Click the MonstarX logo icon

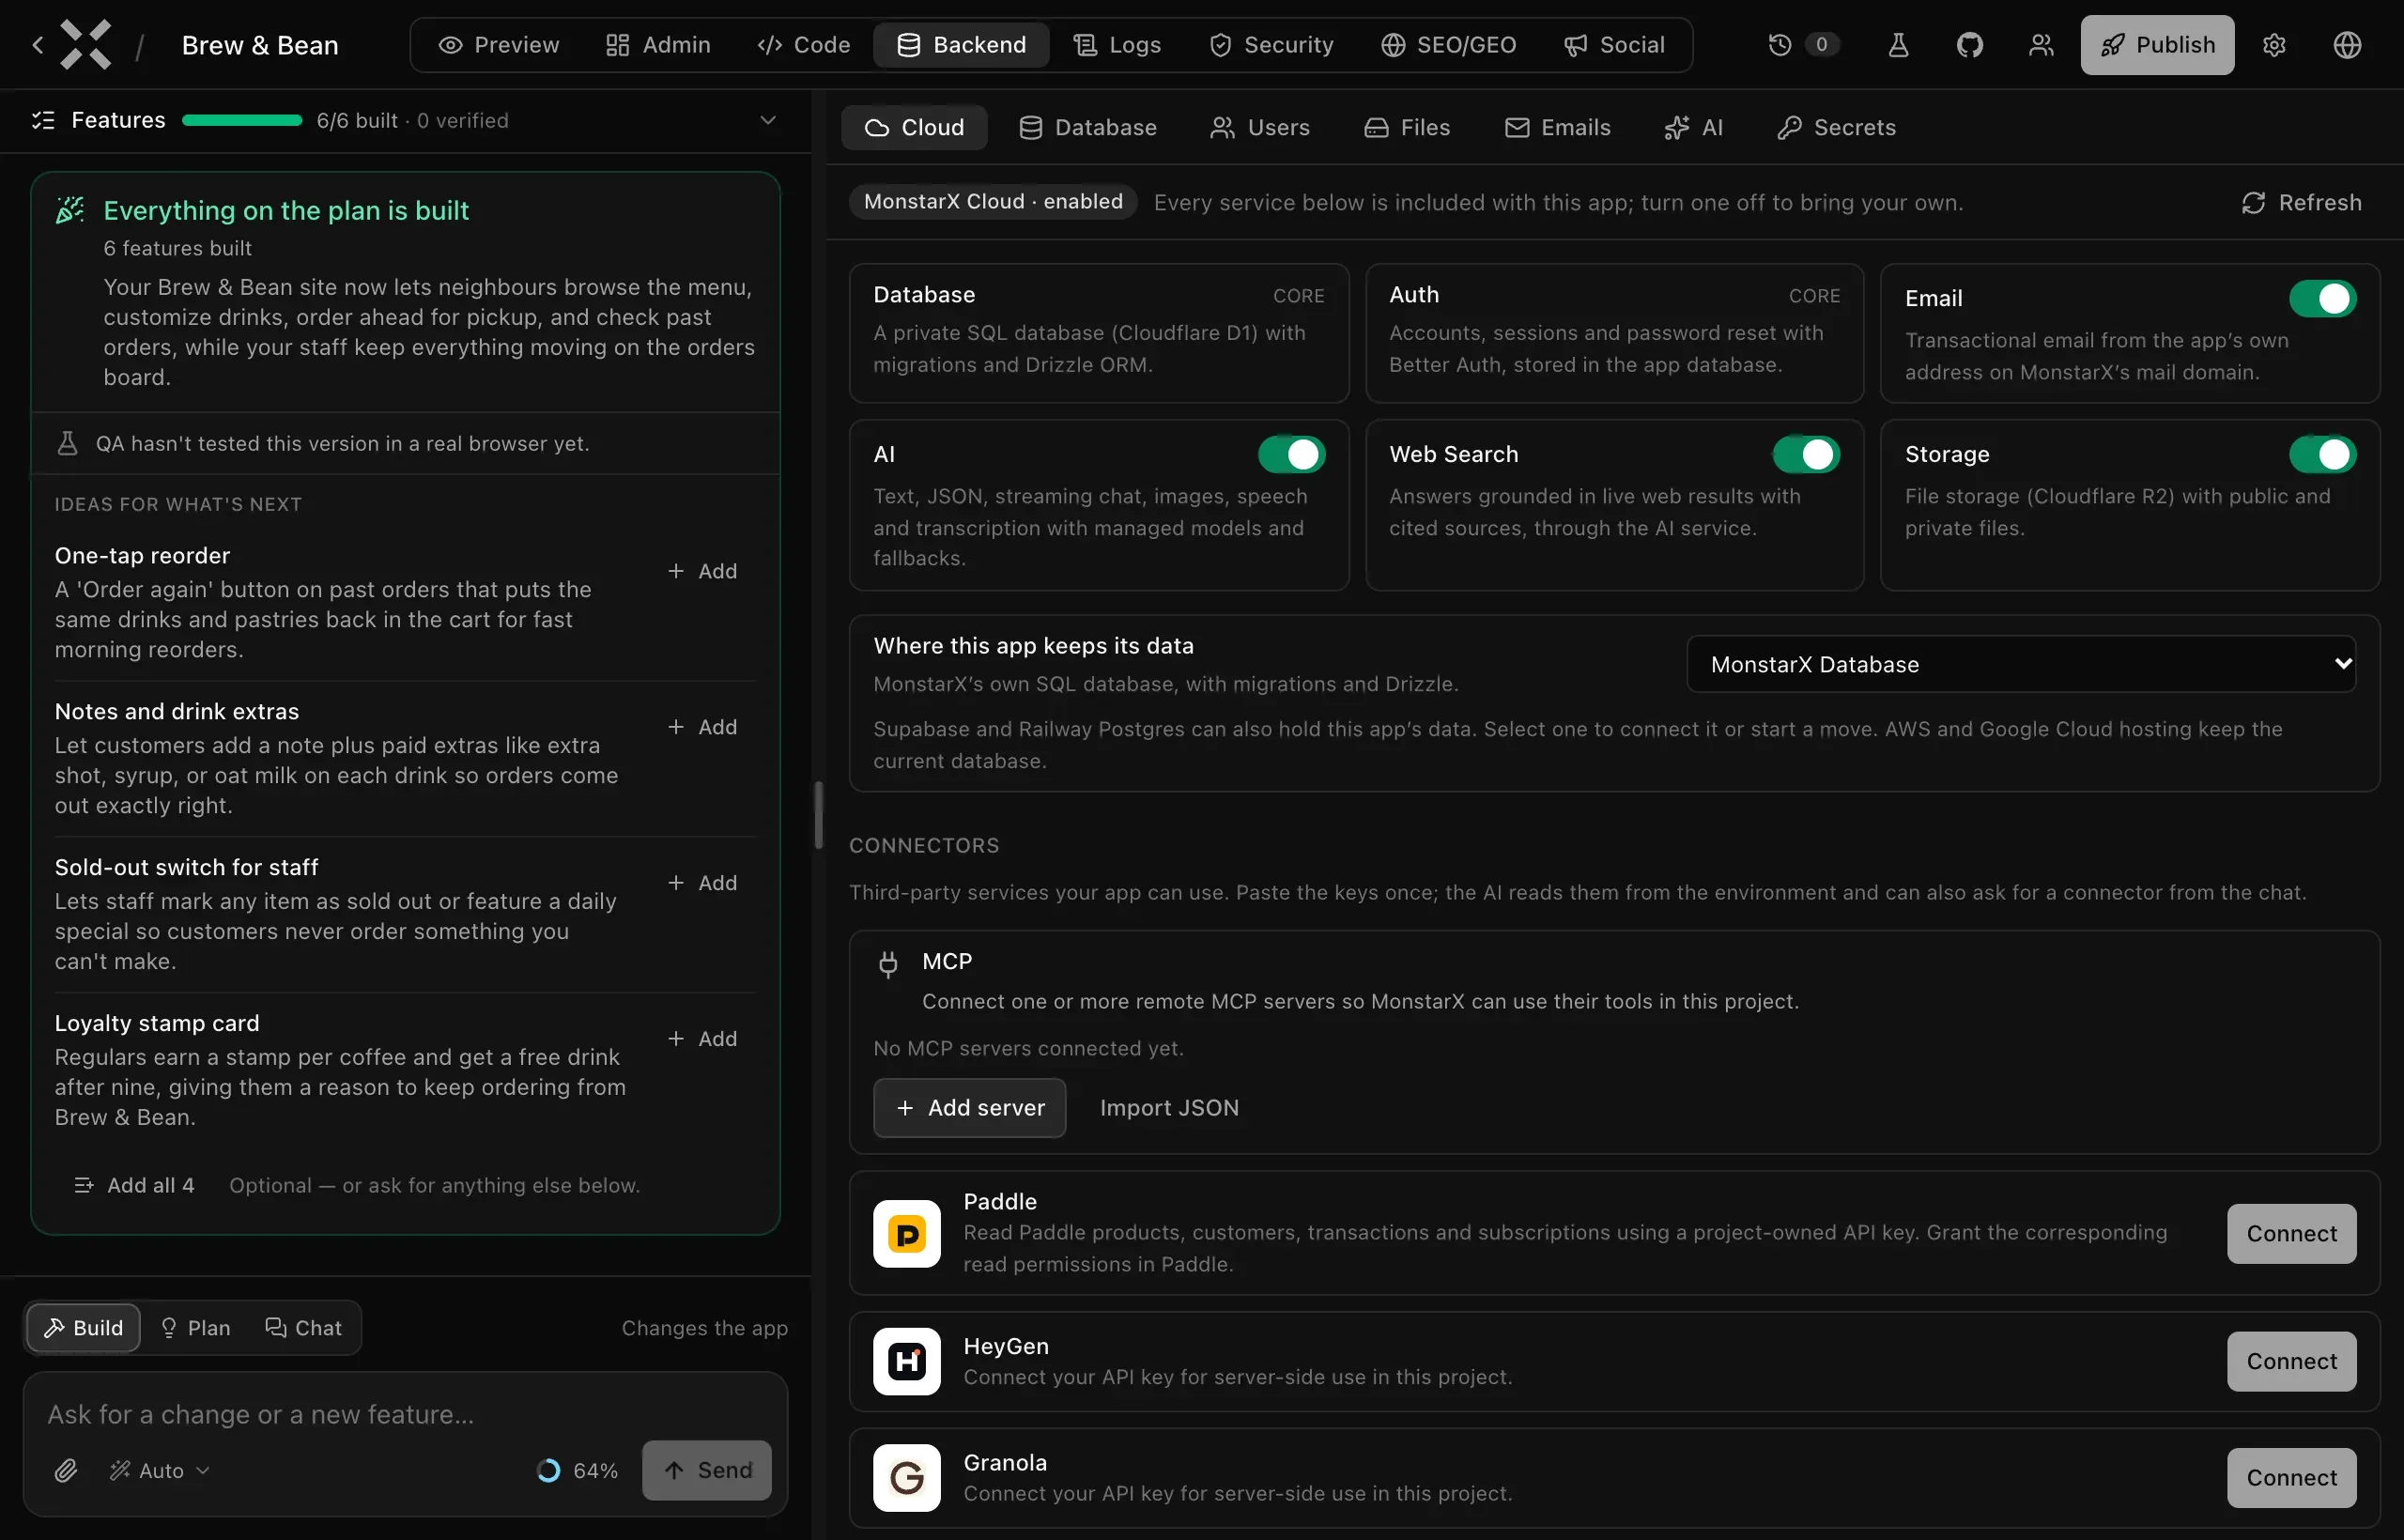point(86,45)
